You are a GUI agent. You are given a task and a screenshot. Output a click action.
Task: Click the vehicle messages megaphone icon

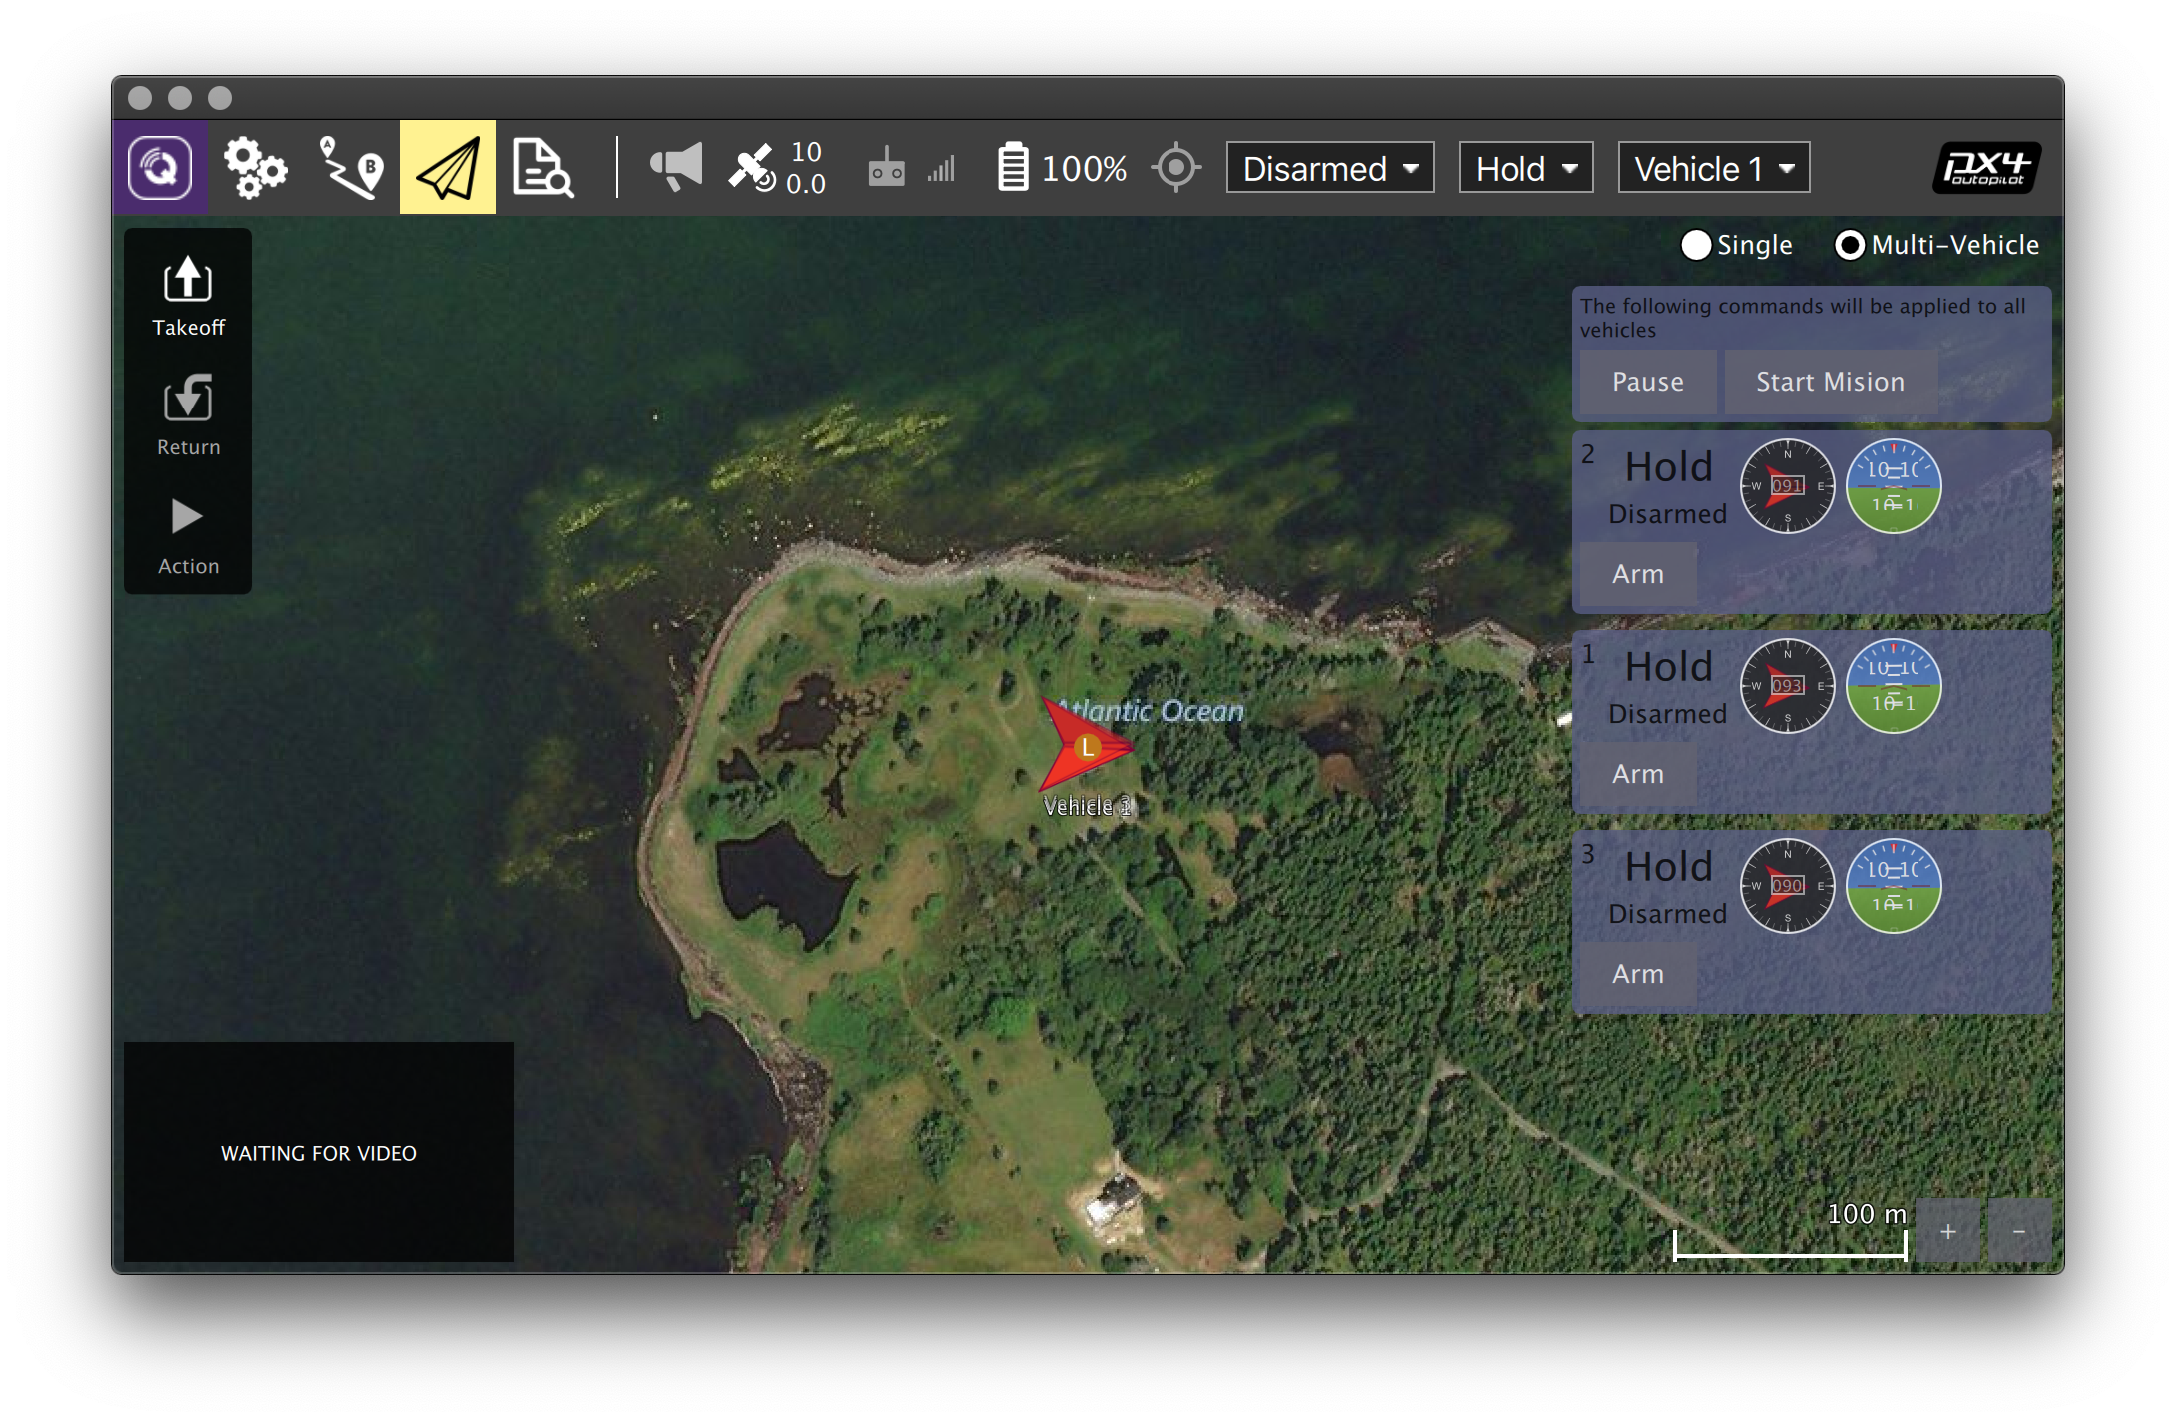click(676, 168)
